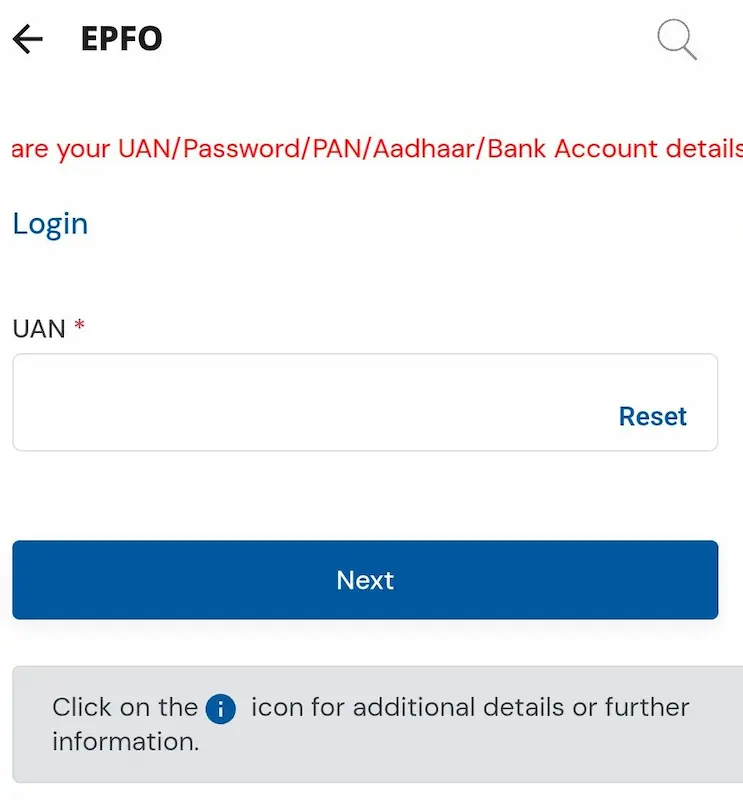Tap the EPFO title in the header
This screenshot has width=743, height=800.
[121, 38]
